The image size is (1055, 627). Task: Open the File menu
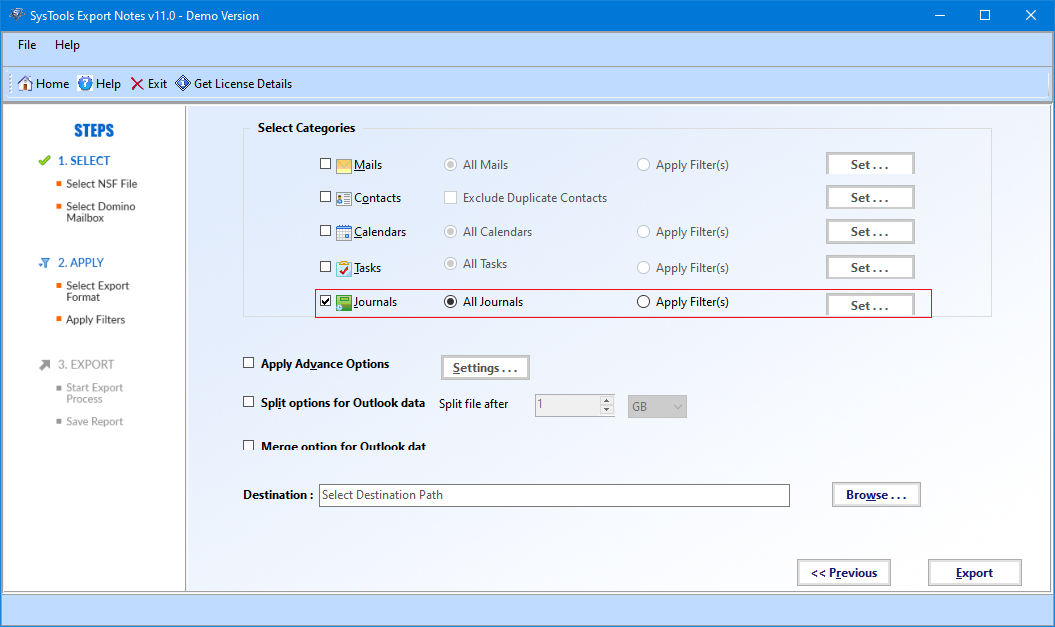coord(27,45)
